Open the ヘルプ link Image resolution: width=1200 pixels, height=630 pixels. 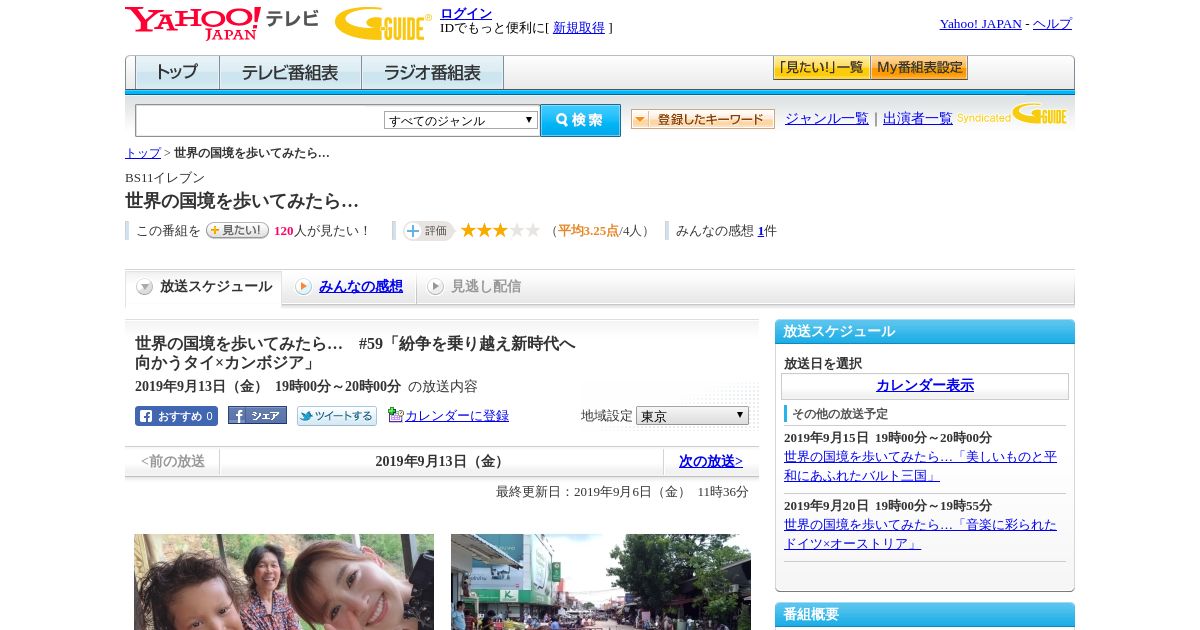(x=1052, y=24)
